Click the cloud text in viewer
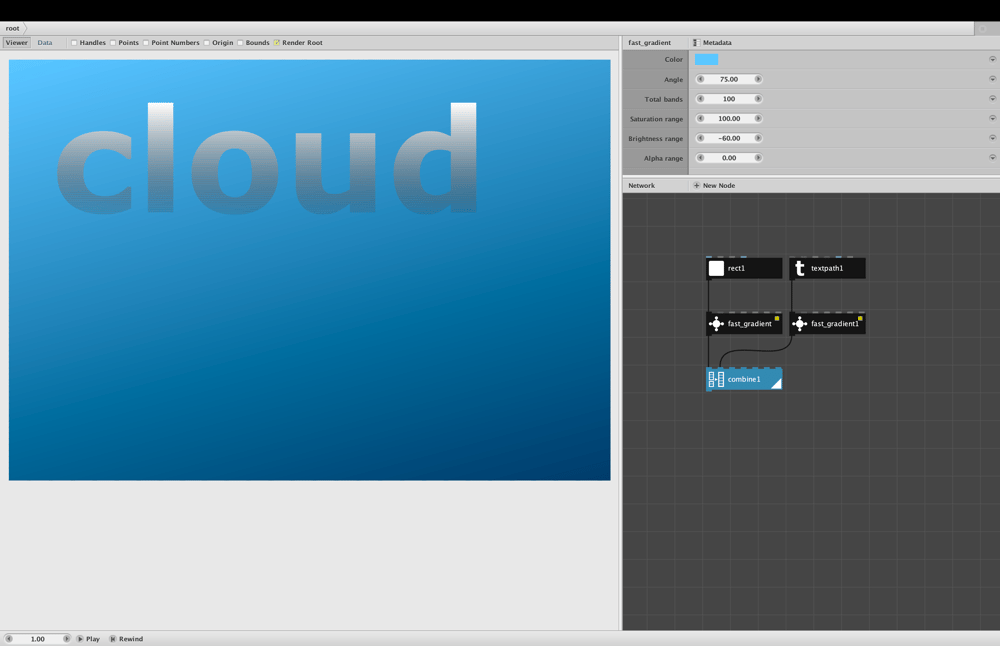Screen dimensions: 1000x646 click(267, 158)
